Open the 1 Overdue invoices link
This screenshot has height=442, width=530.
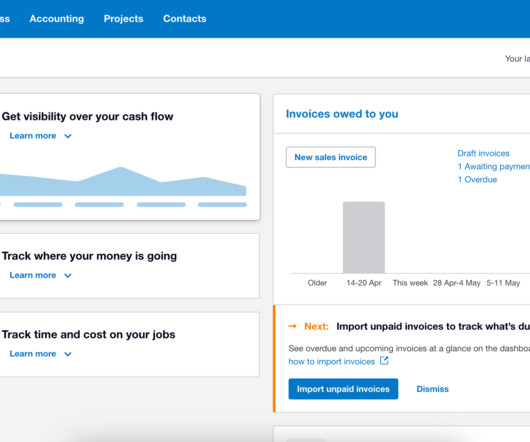tap(477, 179)
